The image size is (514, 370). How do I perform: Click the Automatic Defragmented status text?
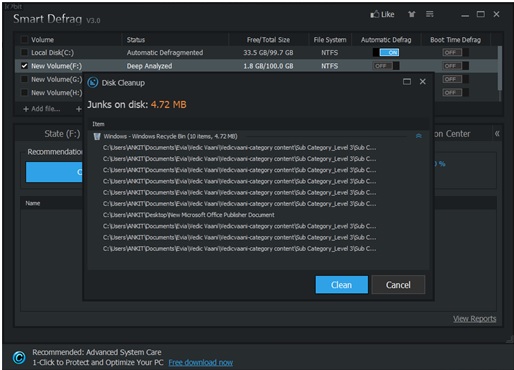tap(165, 52)
